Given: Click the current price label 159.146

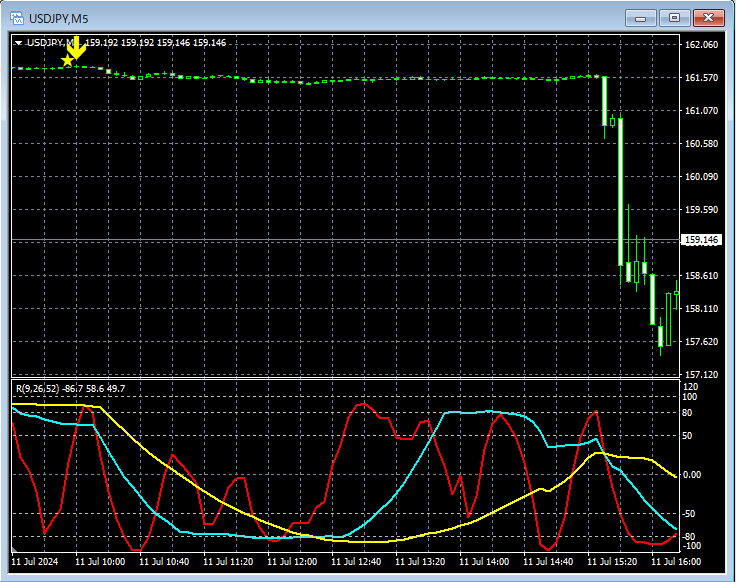Looking at the screenshot, I should click(701, 240).
